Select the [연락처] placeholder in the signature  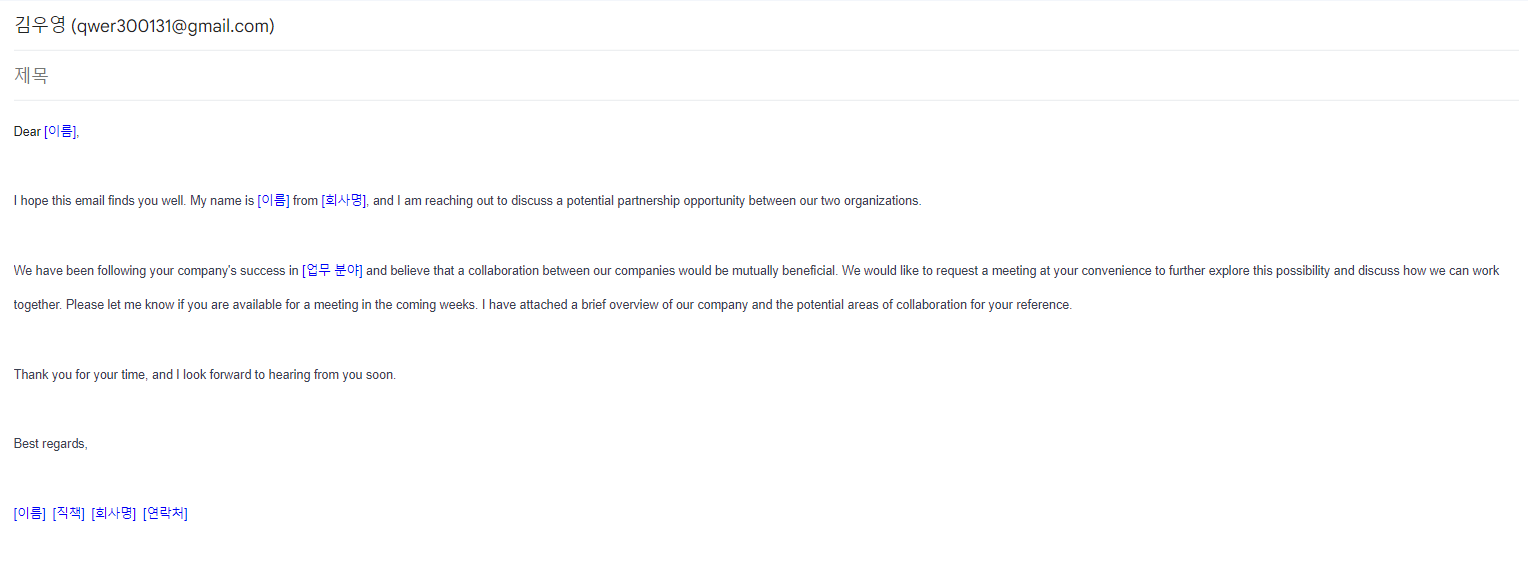[165, 513]
